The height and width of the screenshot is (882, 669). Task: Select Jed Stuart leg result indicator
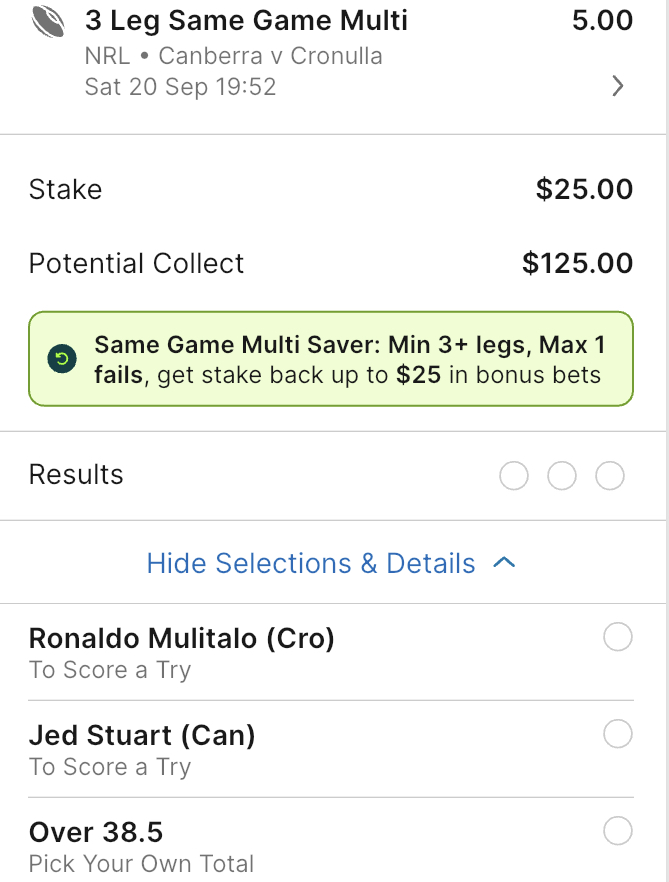(618, 734)
